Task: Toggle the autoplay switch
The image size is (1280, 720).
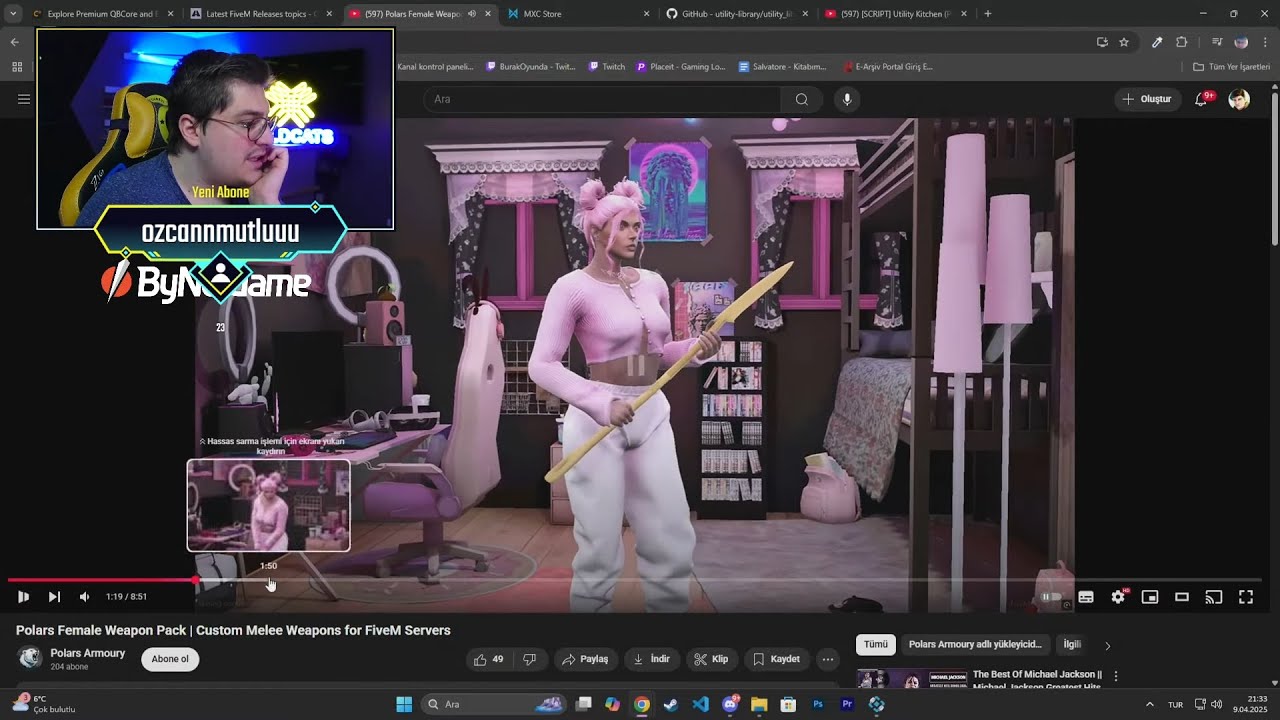Action: (1051, 597)
